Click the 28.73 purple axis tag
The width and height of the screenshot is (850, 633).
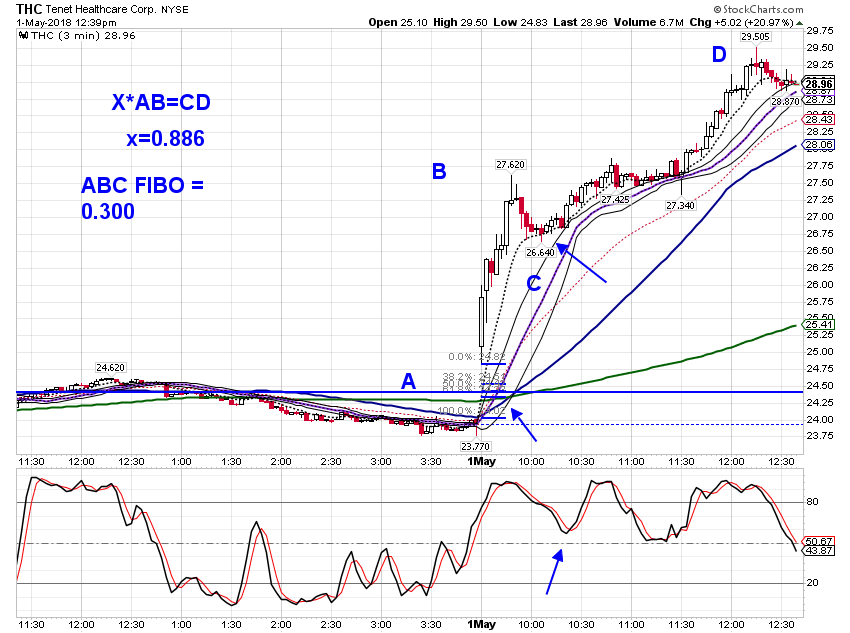pyautogui.click(x=818, y=100)
